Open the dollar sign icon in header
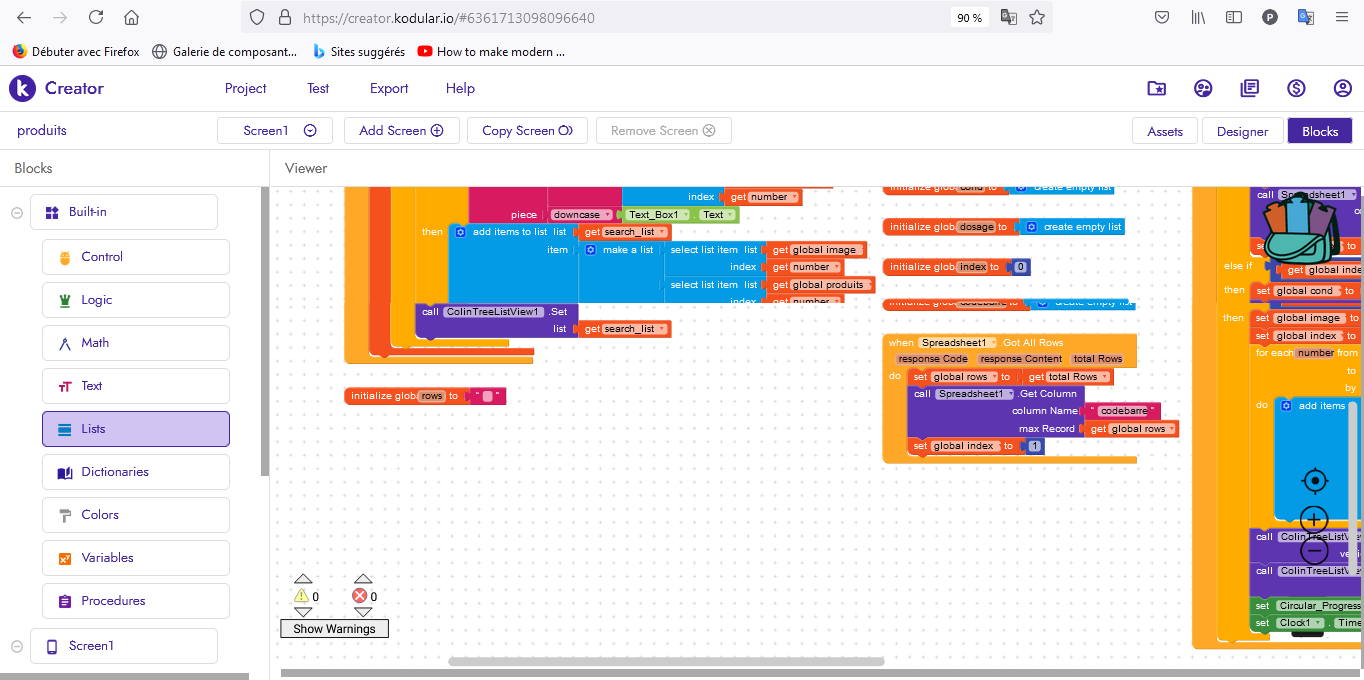 pos(1297,88)
